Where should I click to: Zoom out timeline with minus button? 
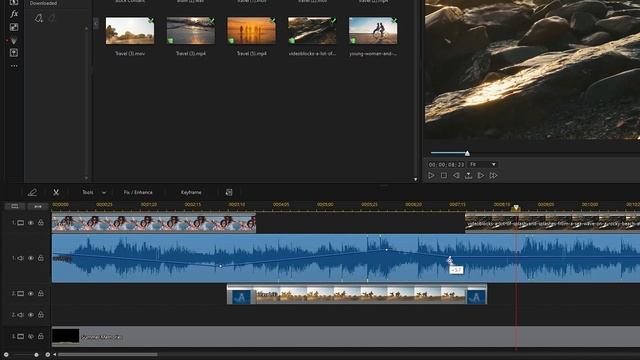click(x=6, y=355)
